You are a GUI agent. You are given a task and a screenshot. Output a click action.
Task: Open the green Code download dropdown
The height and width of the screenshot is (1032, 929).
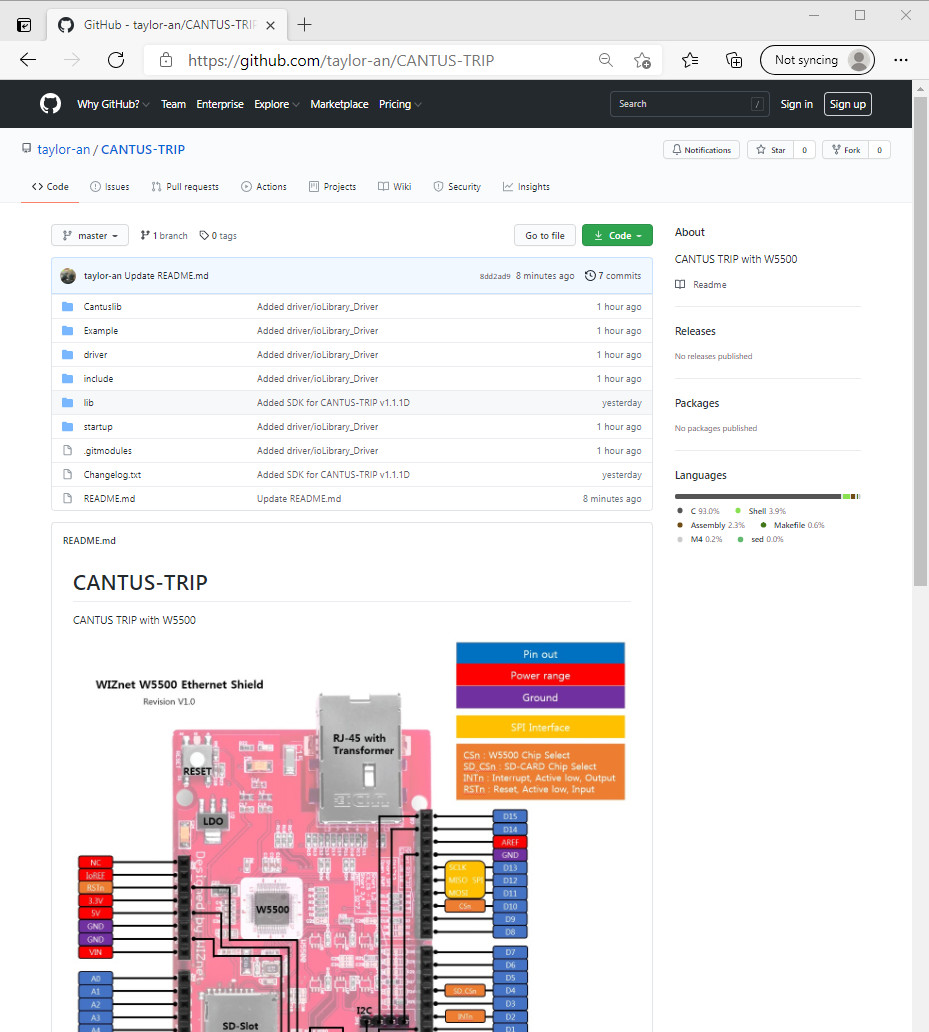coord(617,236)
